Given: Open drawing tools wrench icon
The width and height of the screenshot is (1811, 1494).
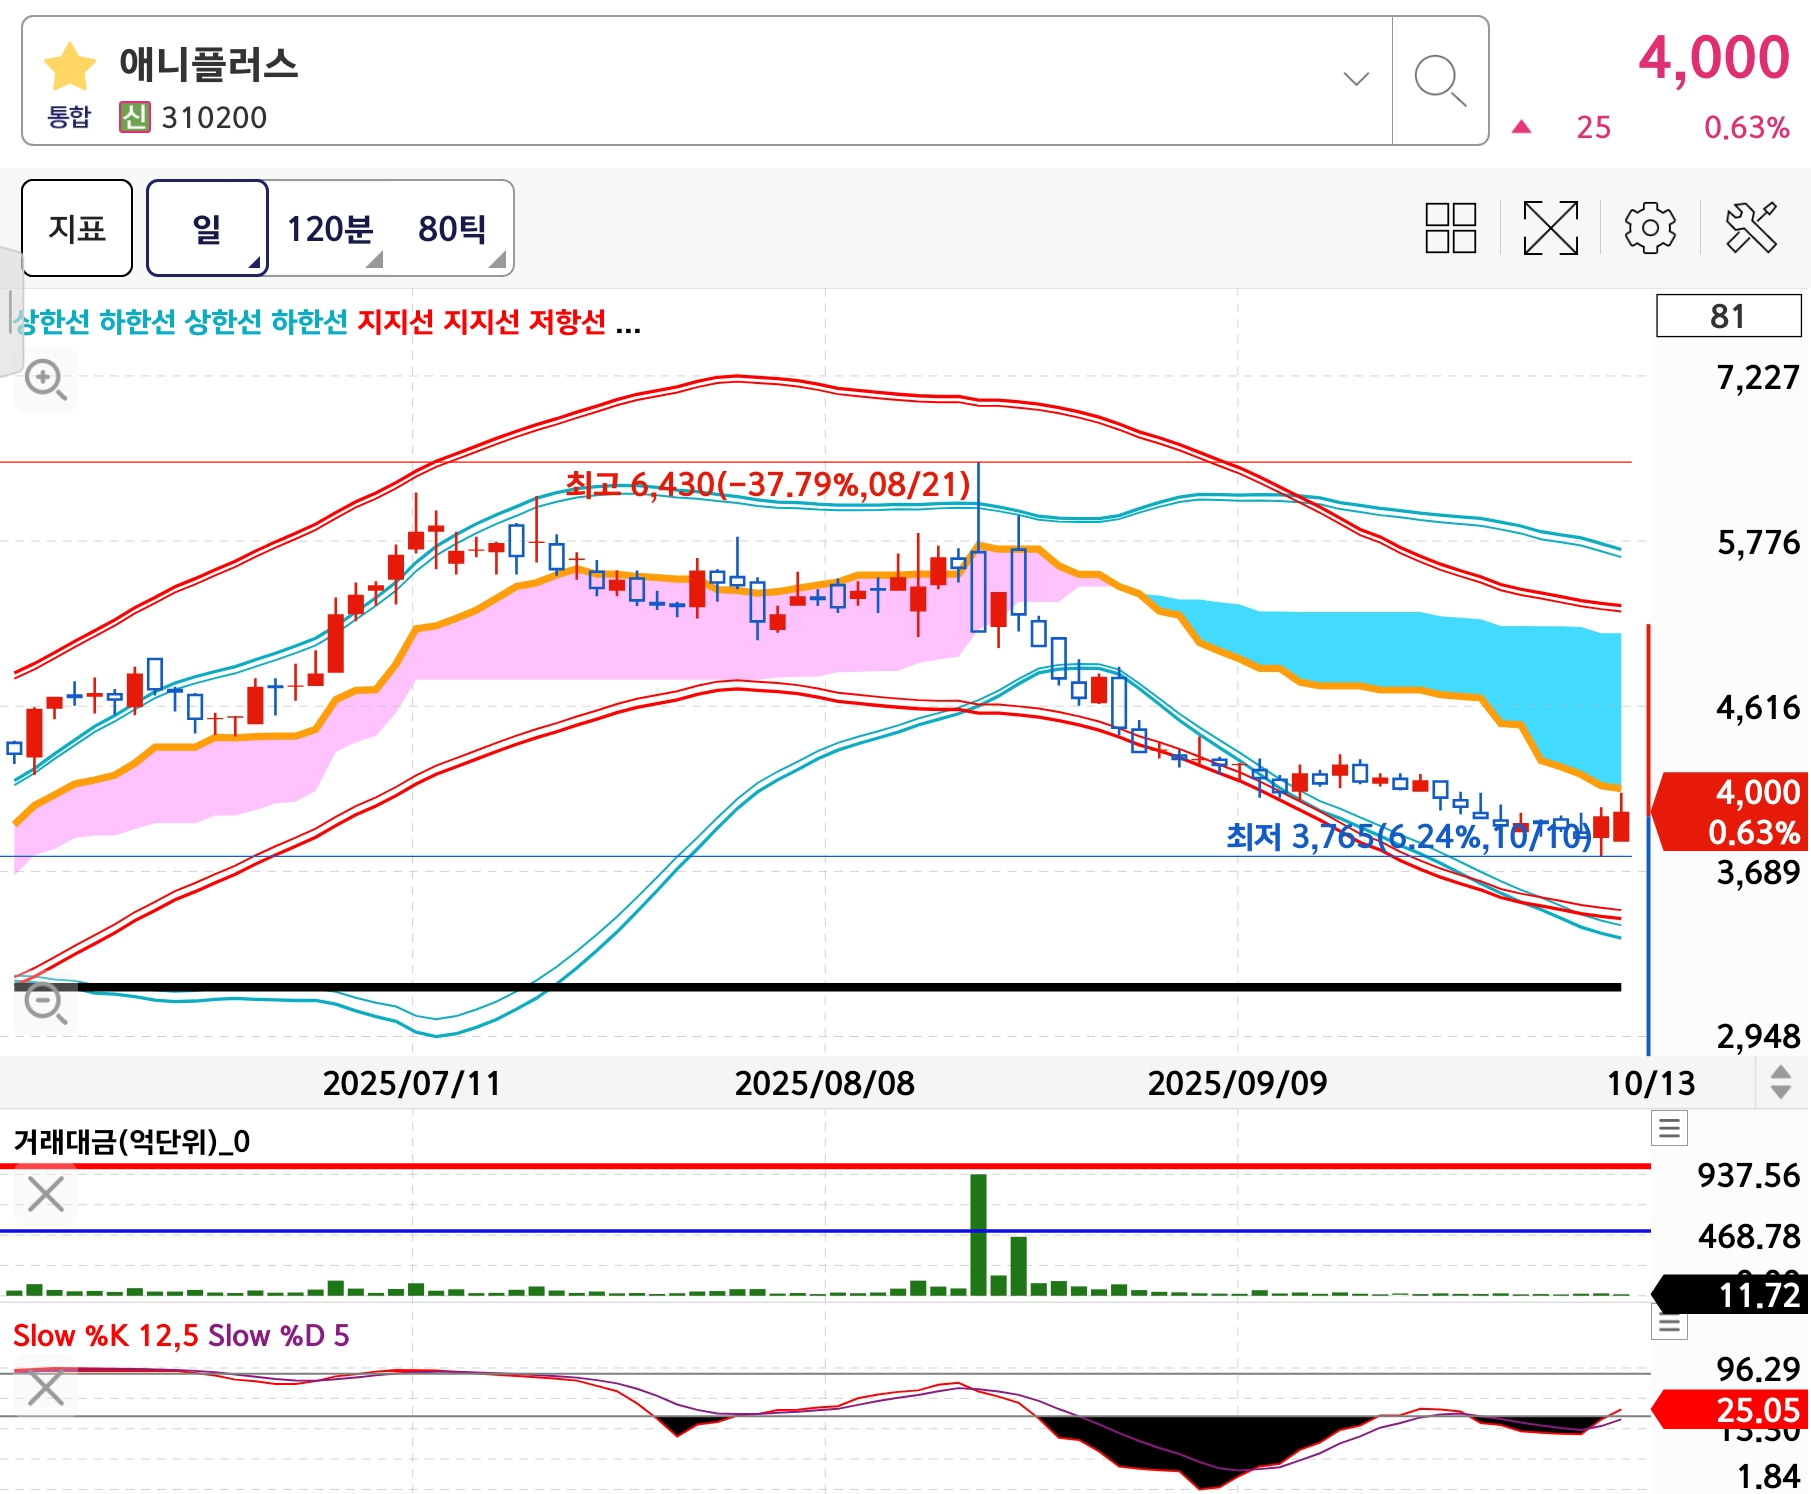Looking at the screenshot, I should [1751, 228].
